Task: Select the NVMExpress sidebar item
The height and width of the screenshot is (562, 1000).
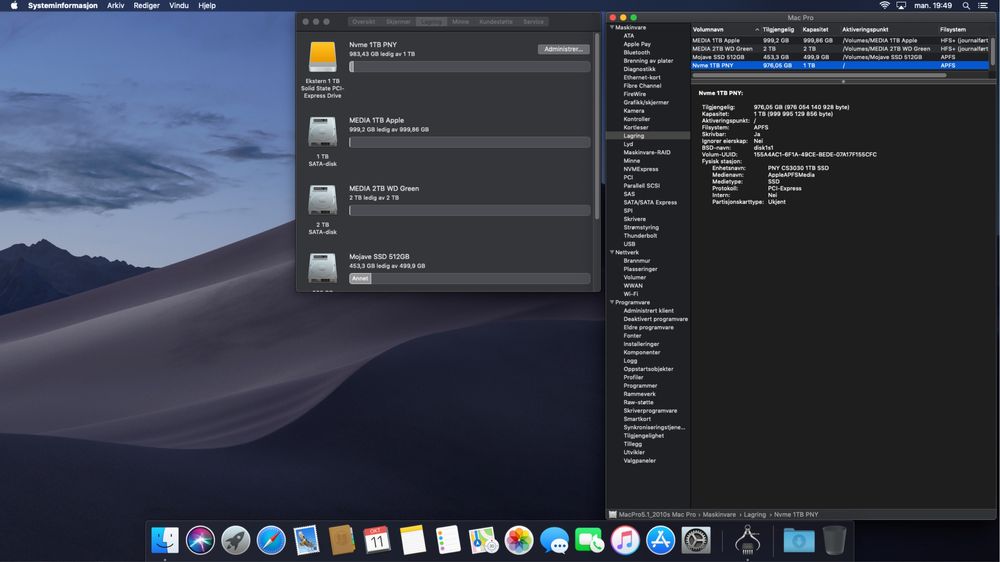Action: tap(640, 169)
